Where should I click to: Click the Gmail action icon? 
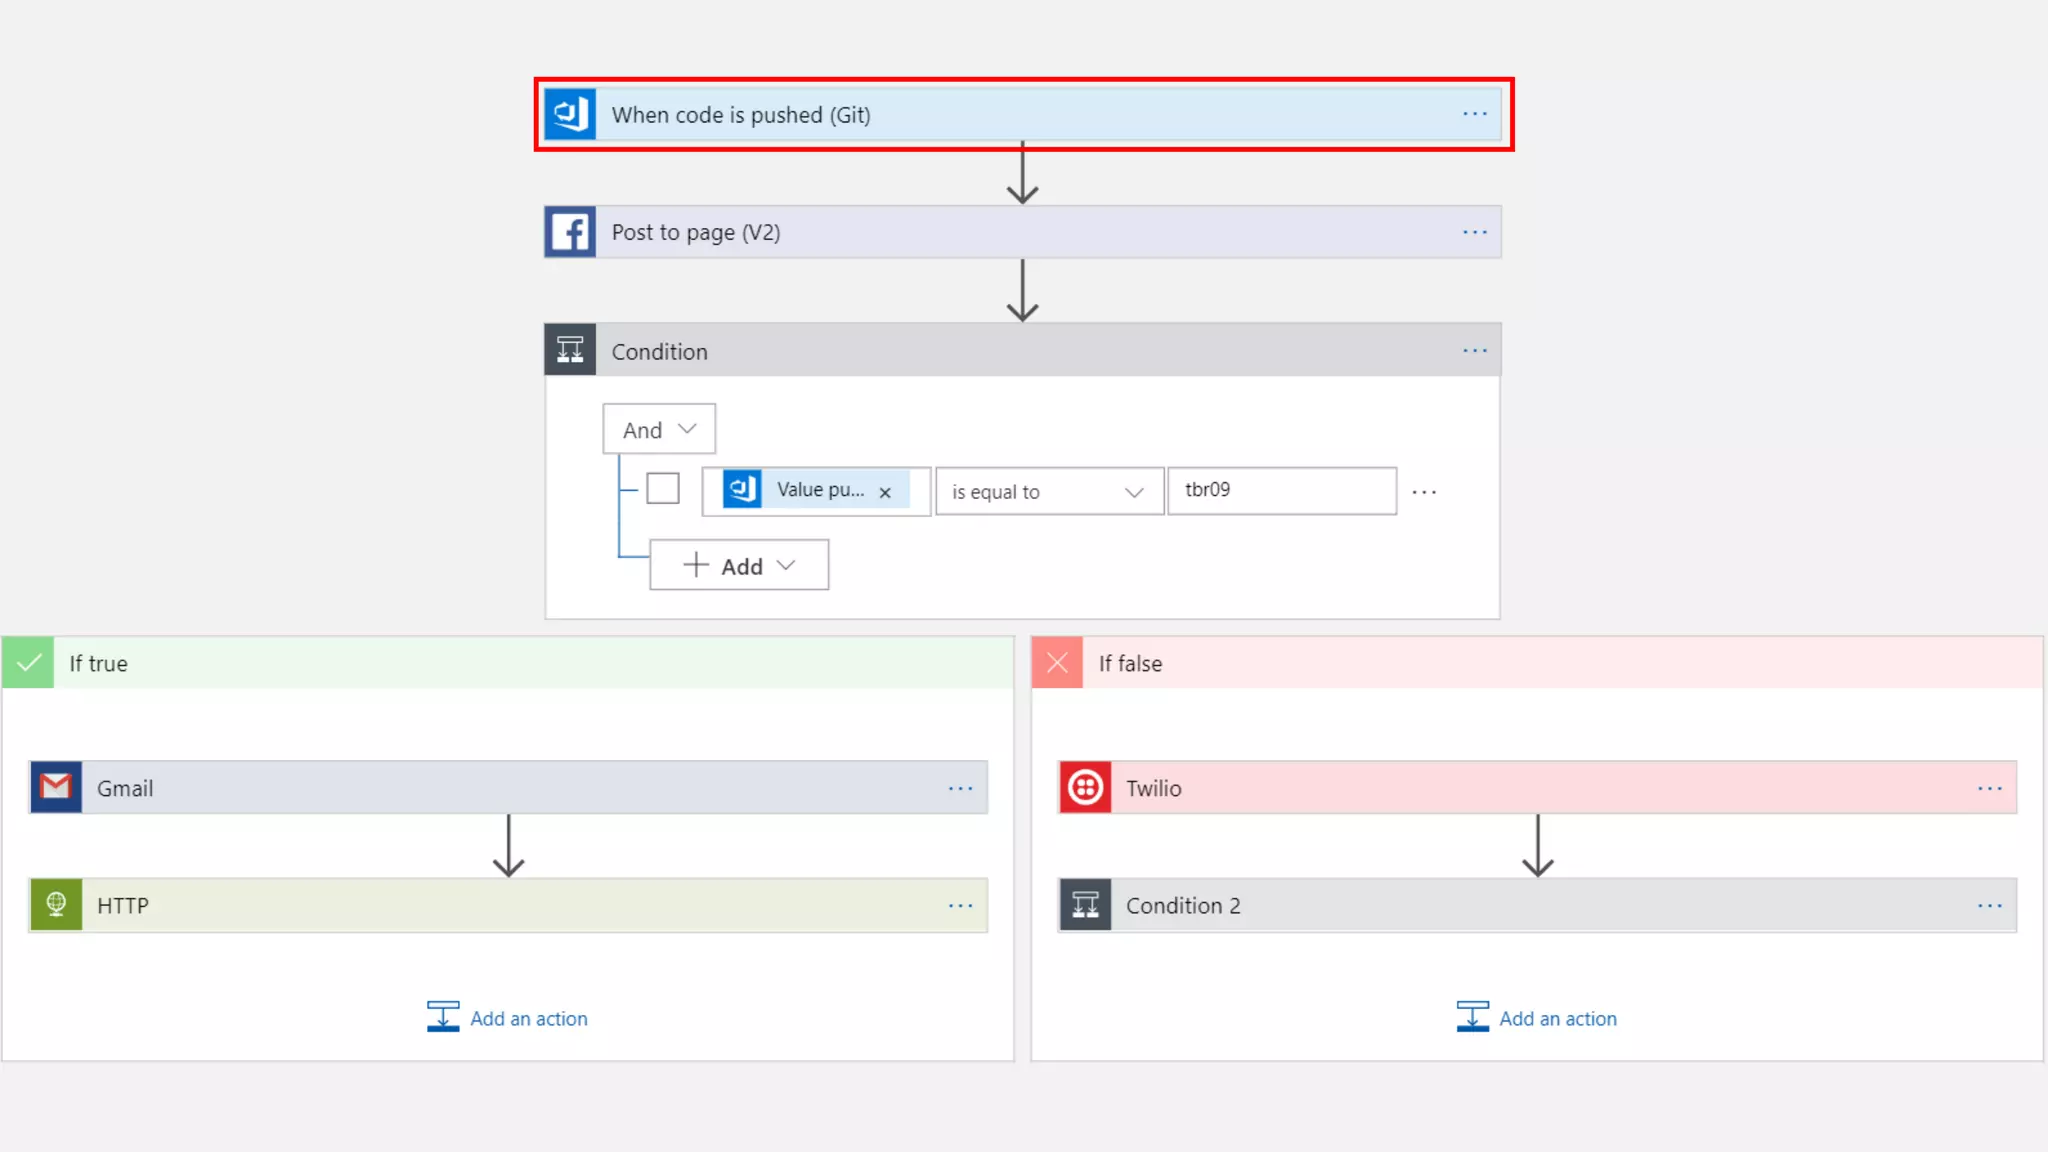[x=56, y=788]
